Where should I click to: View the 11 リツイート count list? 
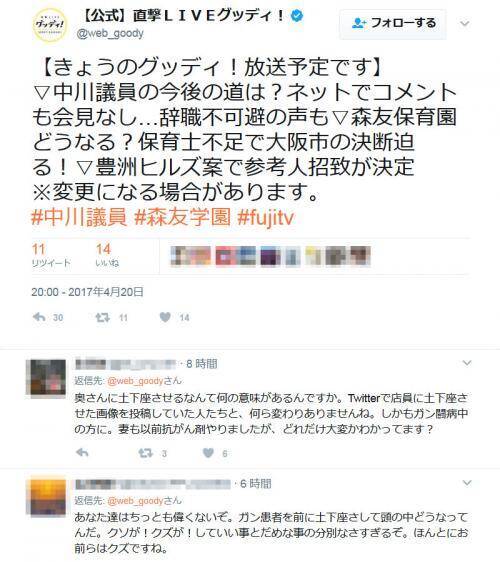(51, 255)
